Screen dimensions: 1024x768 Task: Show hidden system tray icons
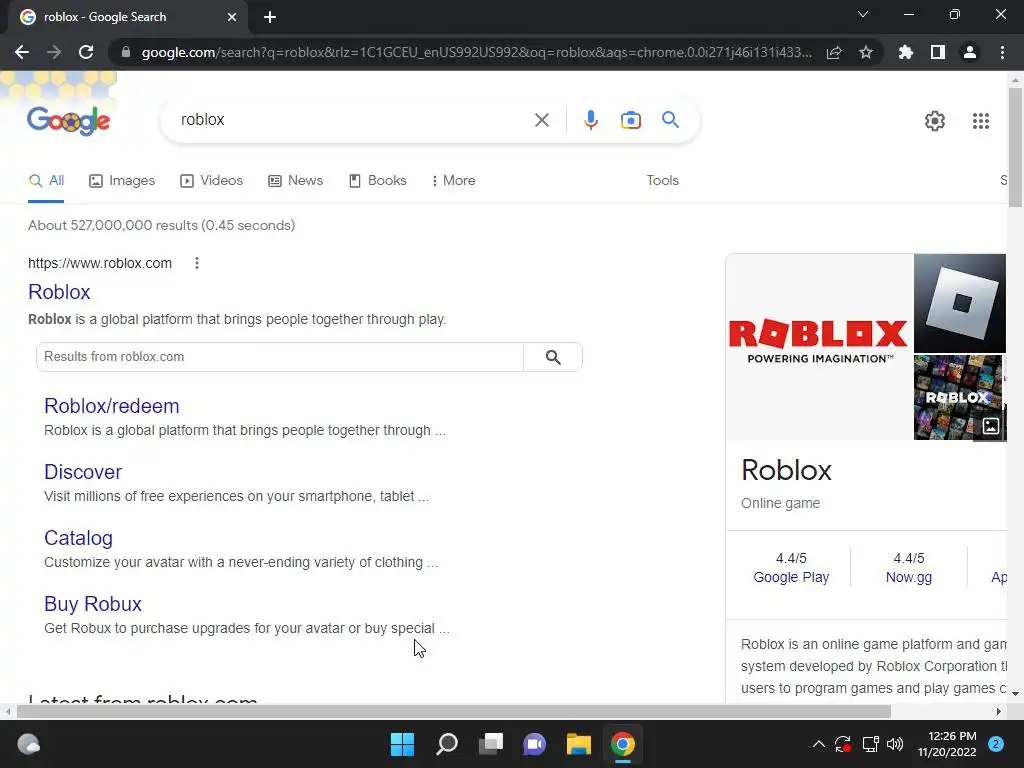coord(818,744)
